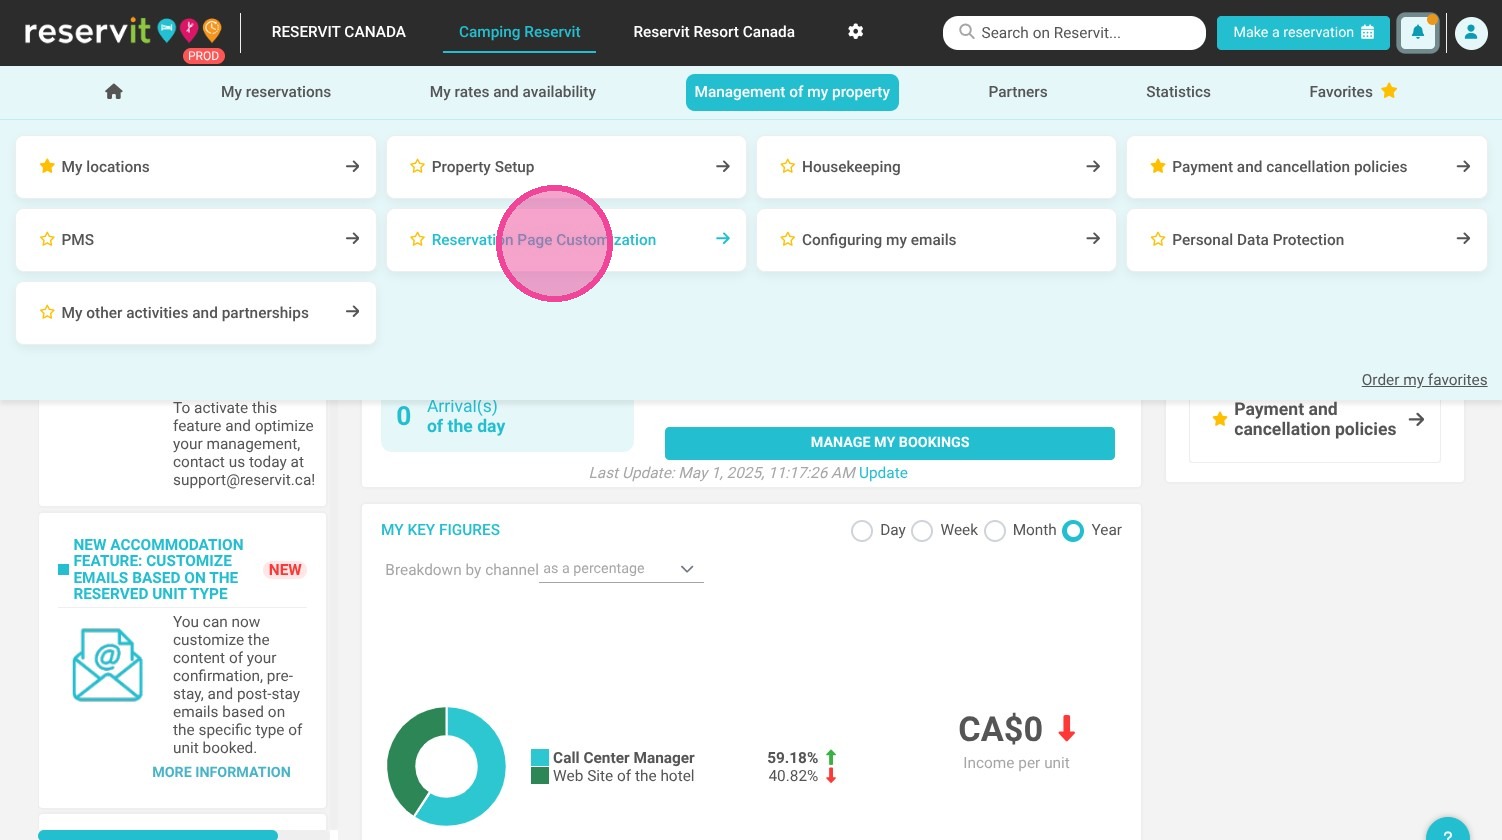The image size is (1502, 840).
Task: Toggle favorite star for Property Setup
Action: (x=417, y=166)
